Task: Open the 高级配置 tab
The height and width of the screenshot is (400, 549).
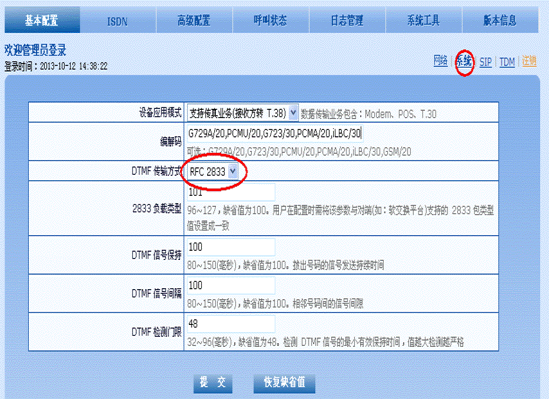Action: [x=194, y=20]
